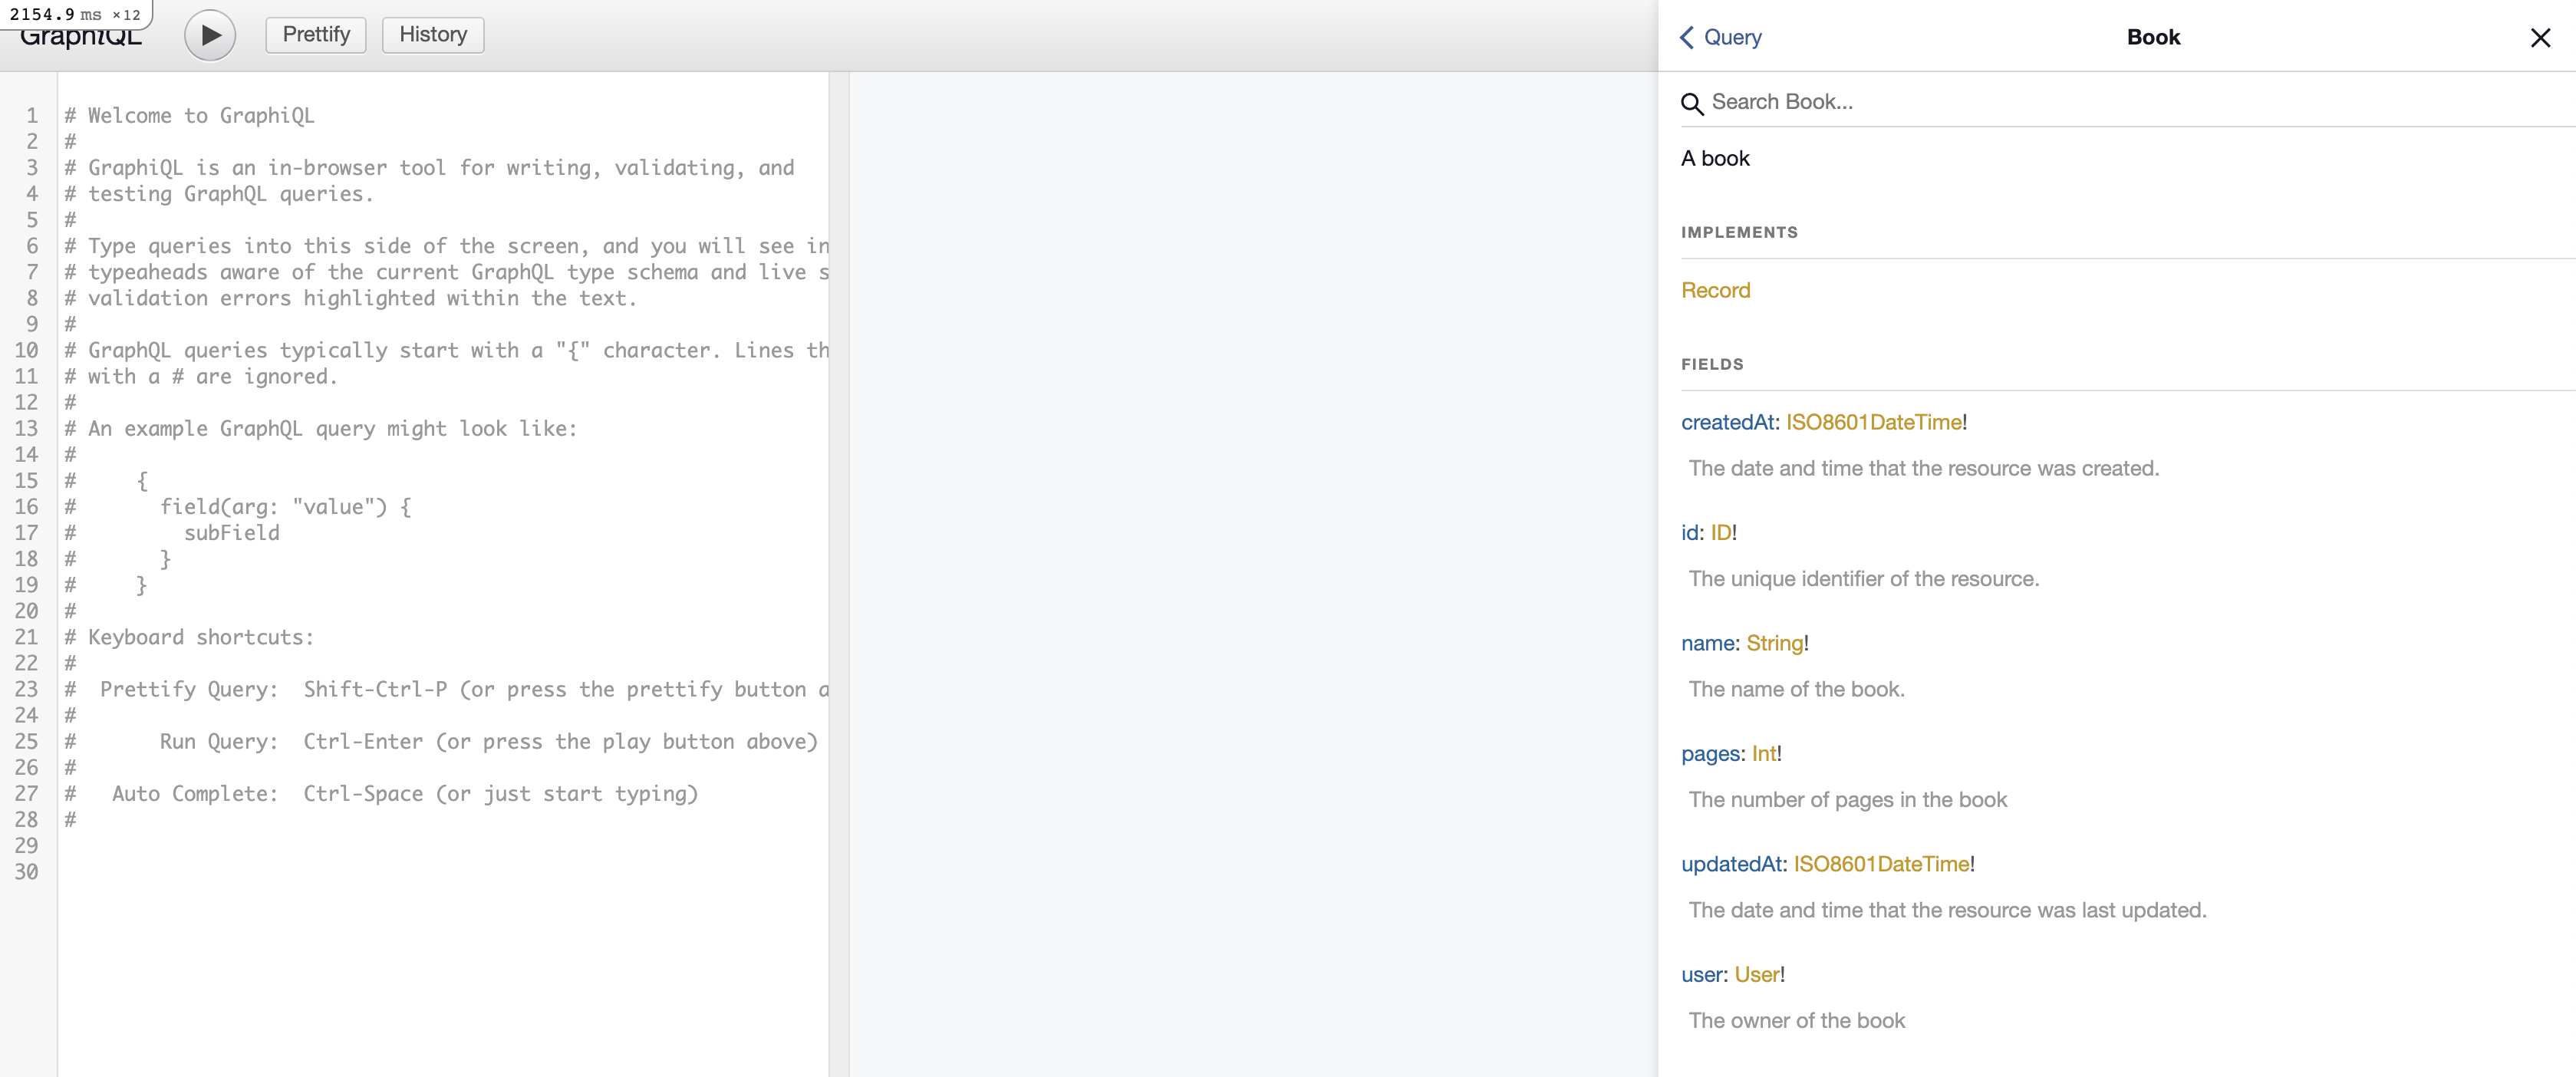Open the Record interface link

pos(1715,290)
